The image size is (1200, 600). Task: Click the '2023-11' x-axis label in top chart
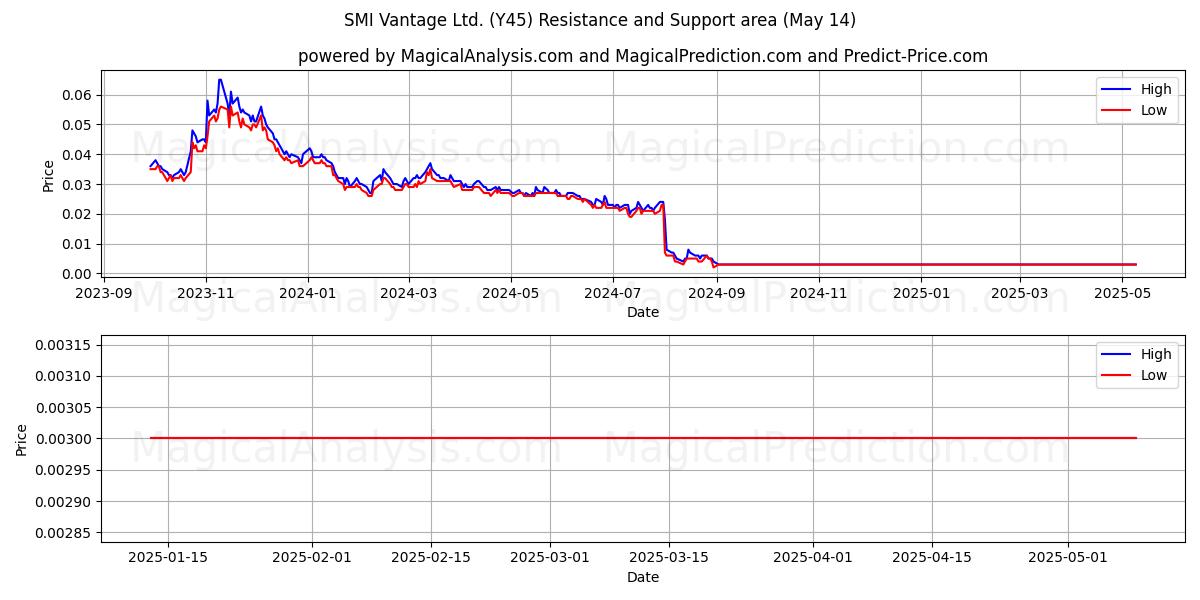click(206, 293)
